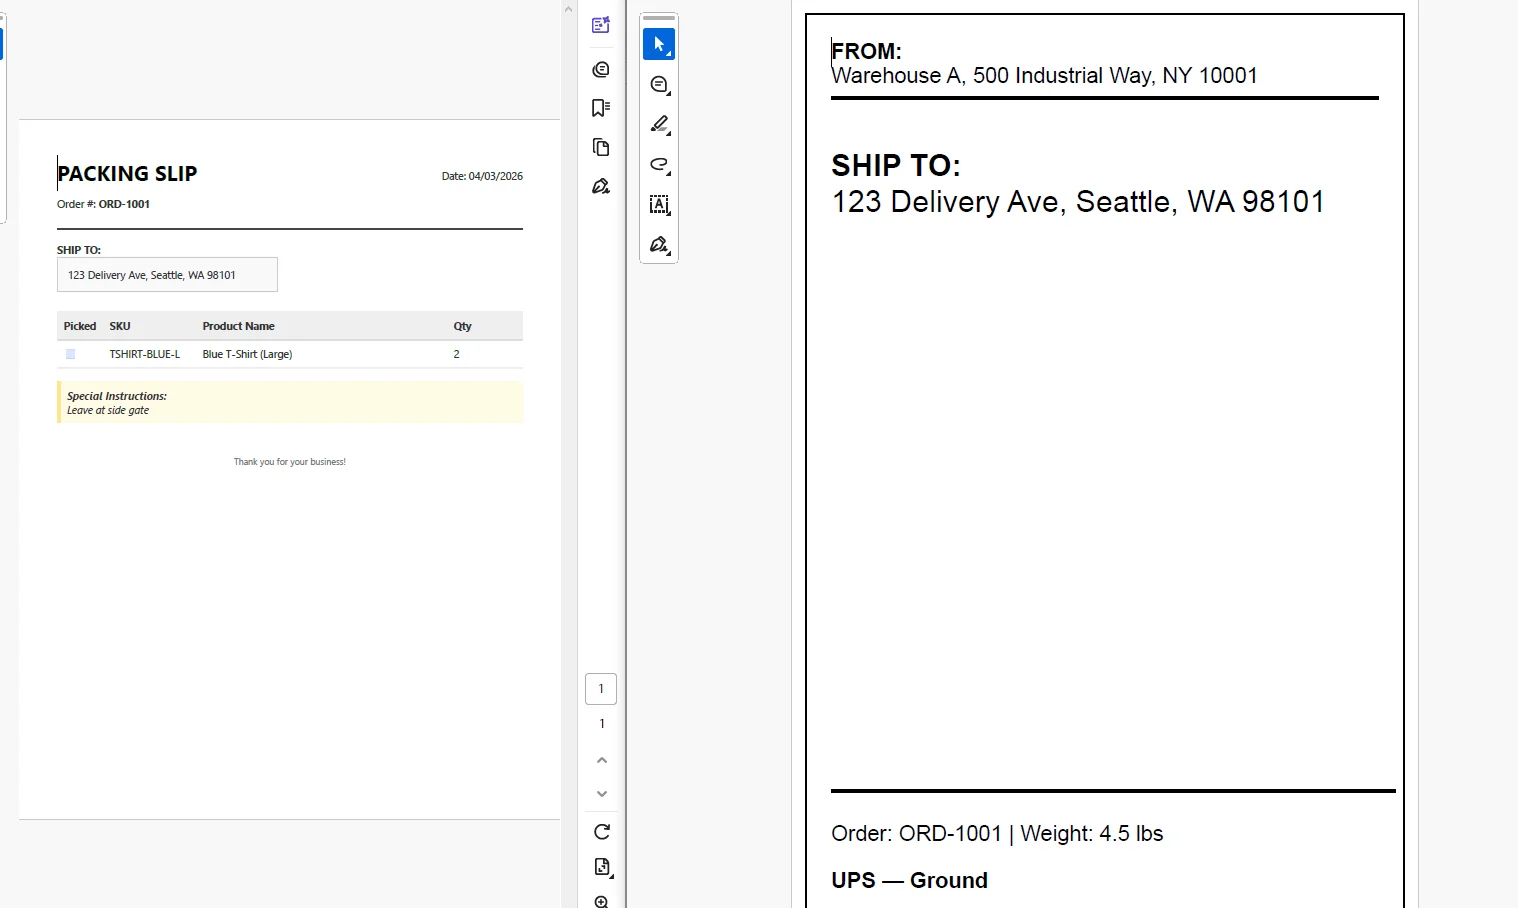Viewport: 1518px width, 908px height.
Task: Go to the next page with the down chevron
Action: pyautogui.click(x=601, y=793)
